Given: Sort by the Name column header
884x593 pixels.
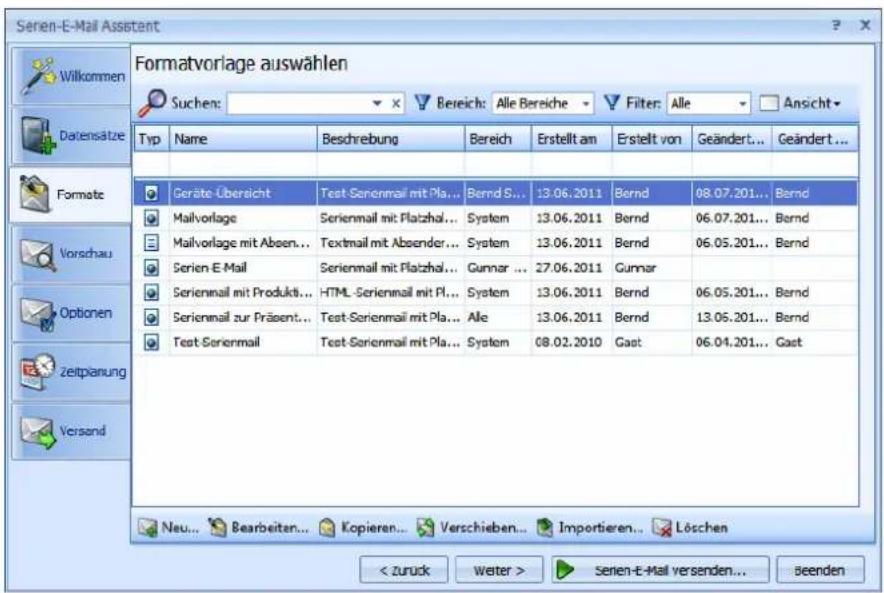Looking at the screenshot, I should tap(243, 139).
